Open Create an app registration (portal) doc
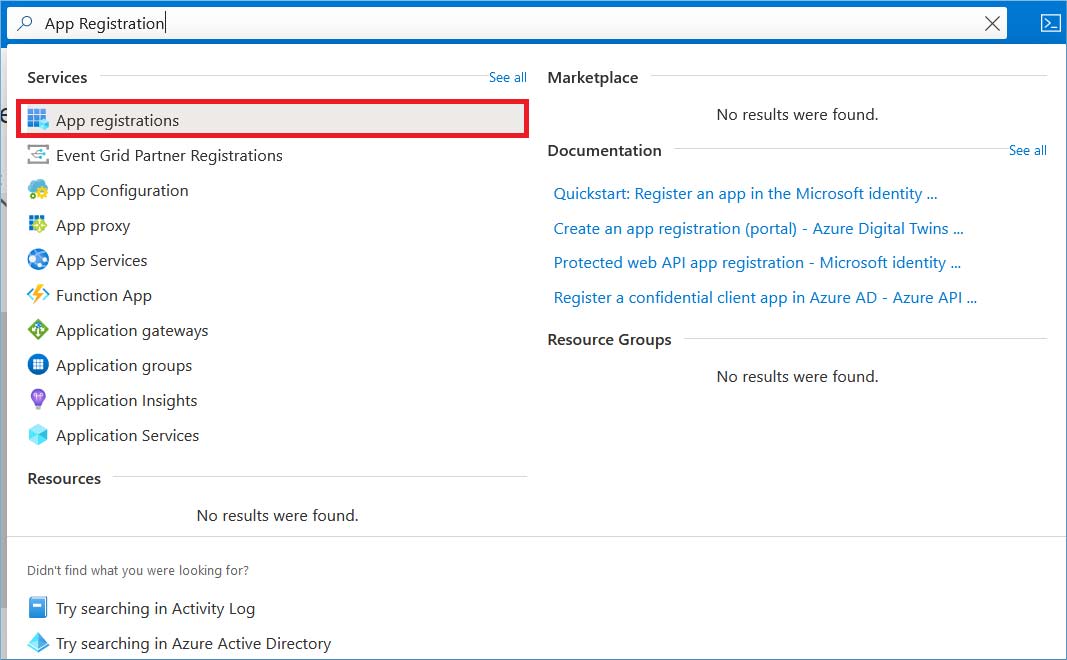The image size is (1067, 660). (x=758, y=229)
